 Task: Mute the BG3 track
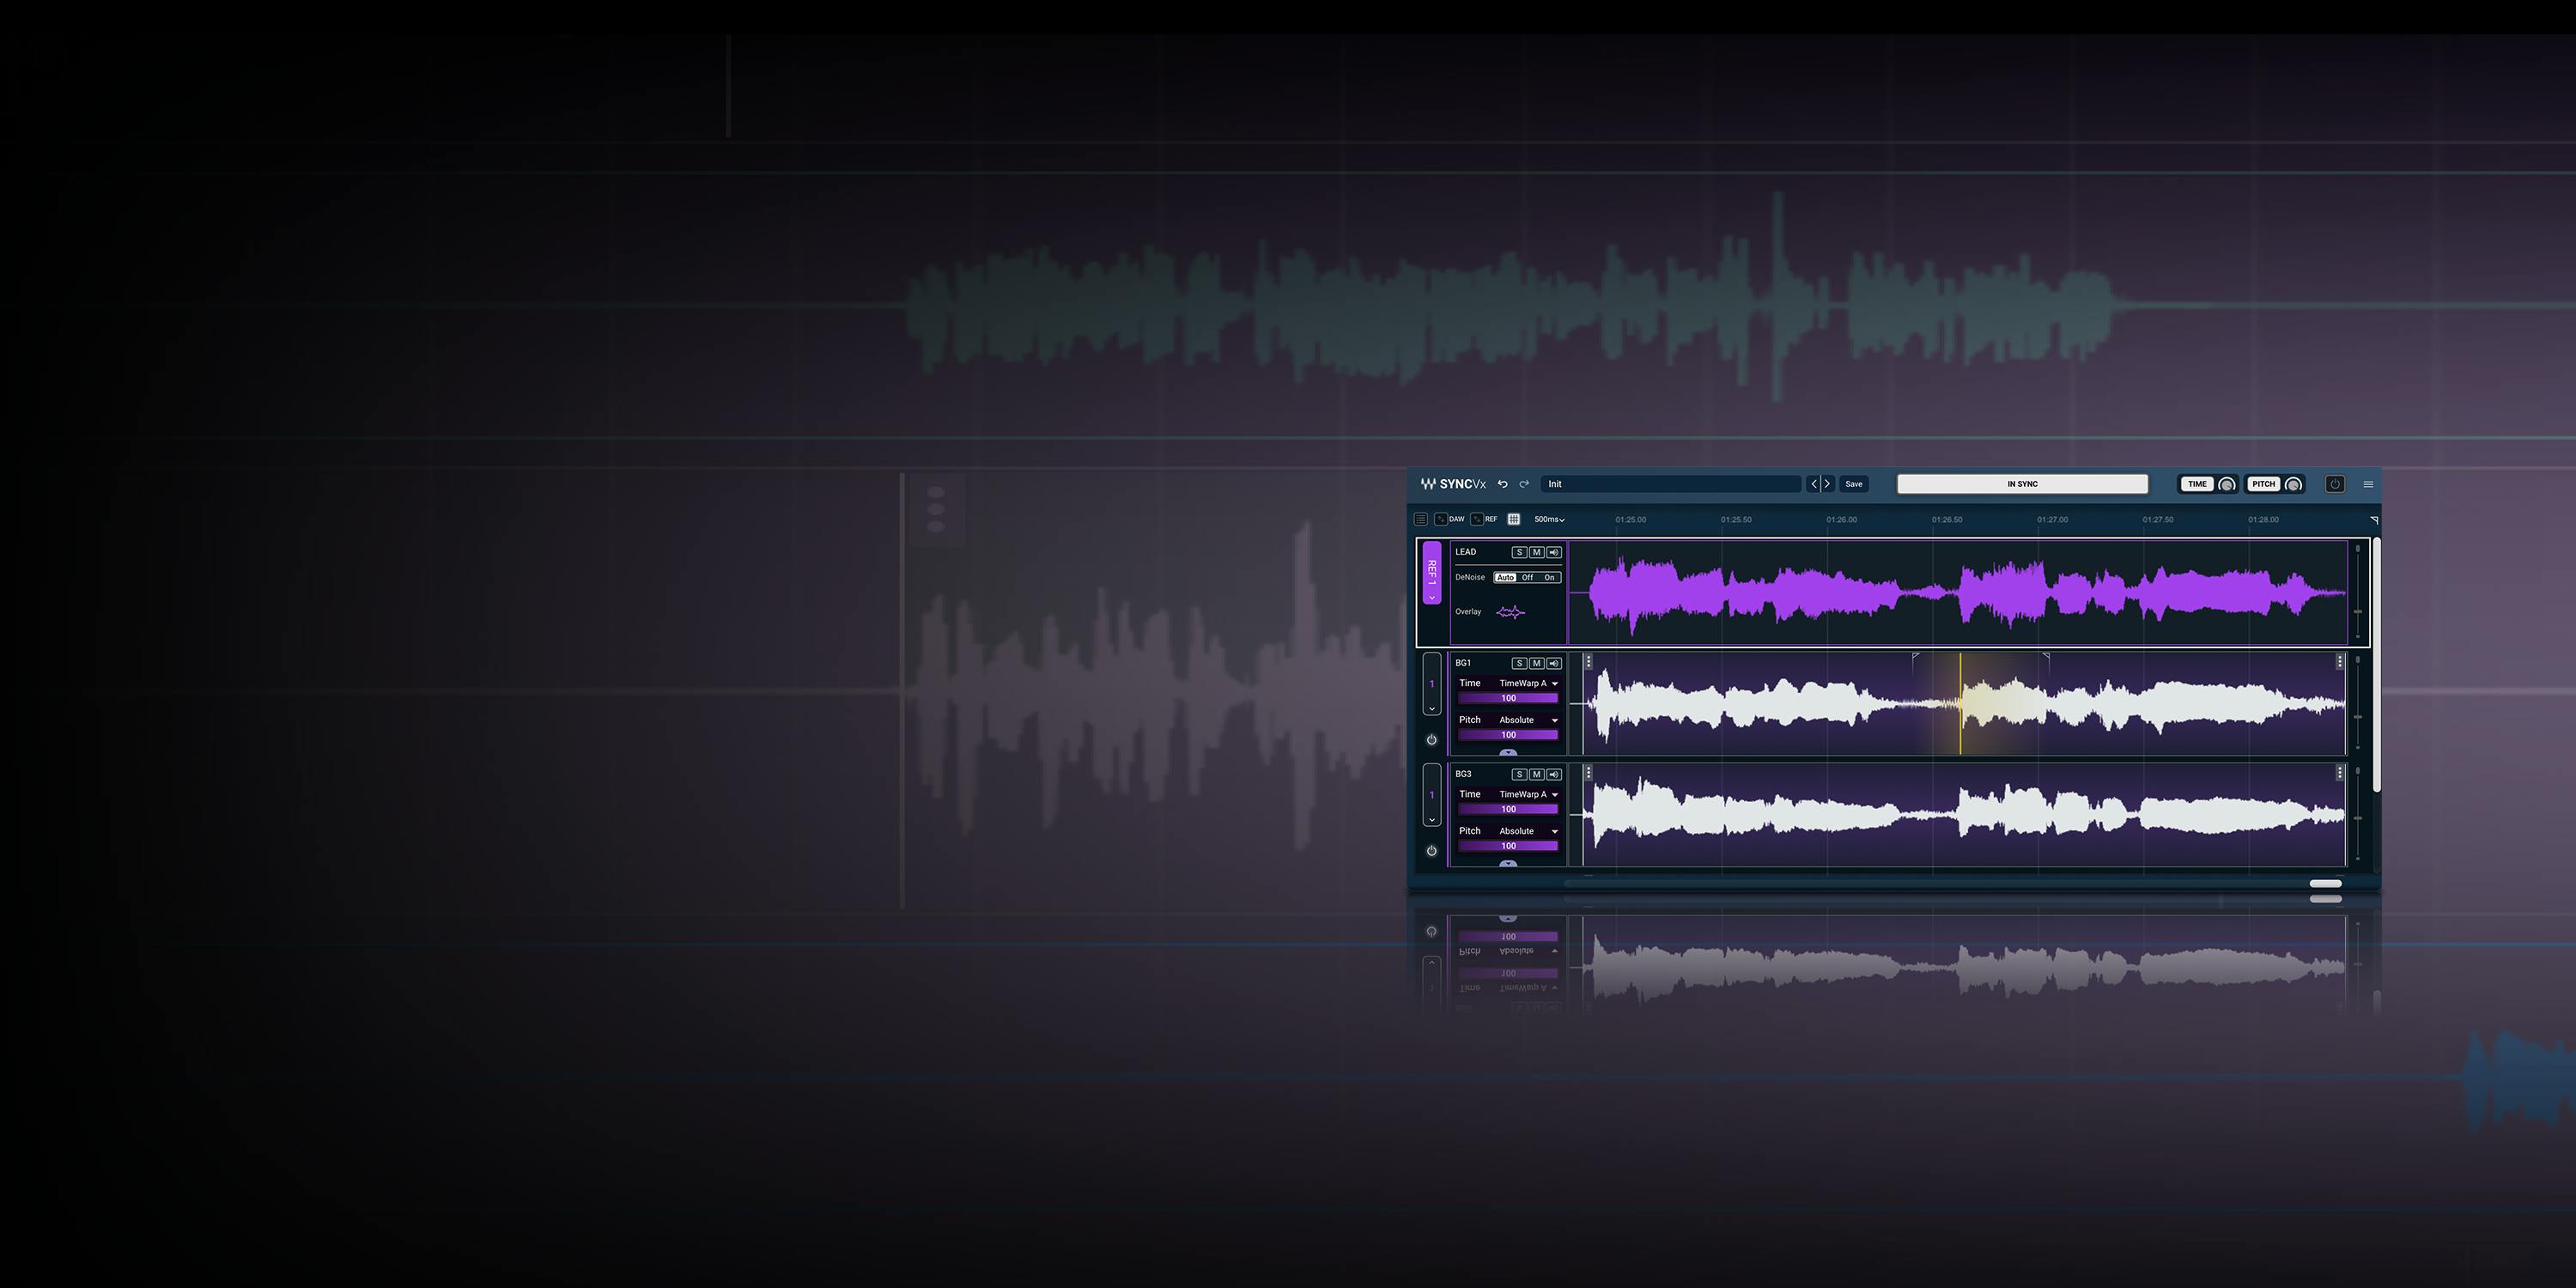pos(1537,774)
